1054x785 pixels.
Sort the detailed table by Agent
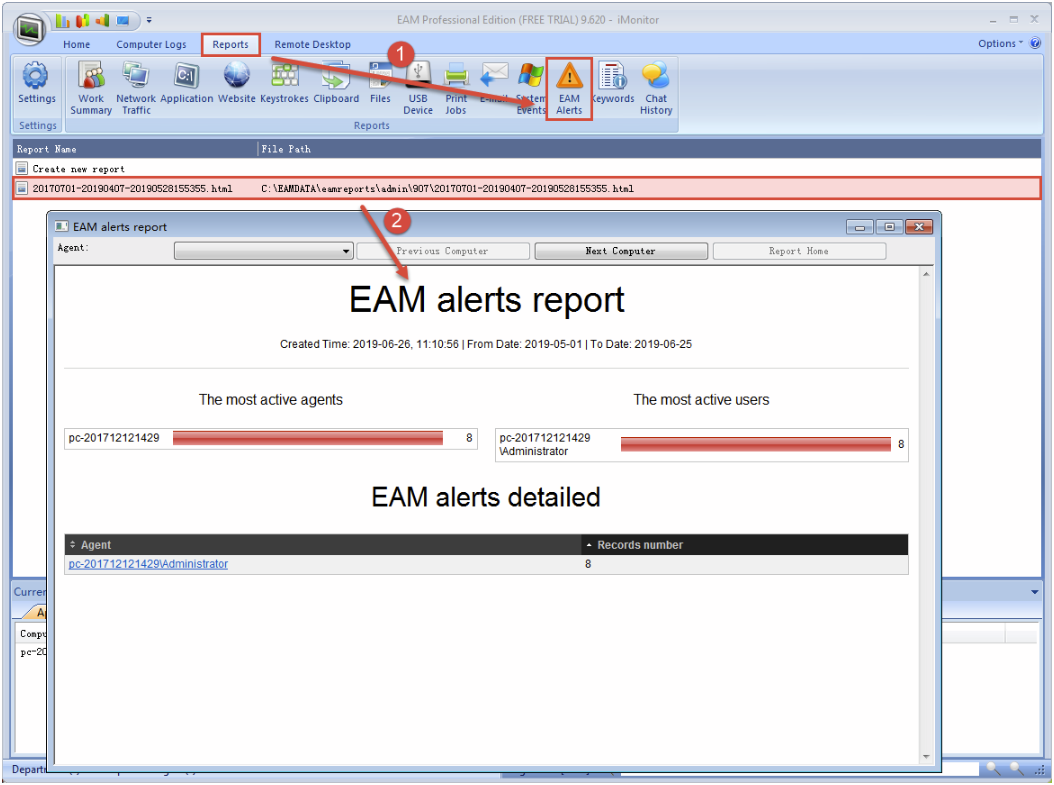point(323,544)
